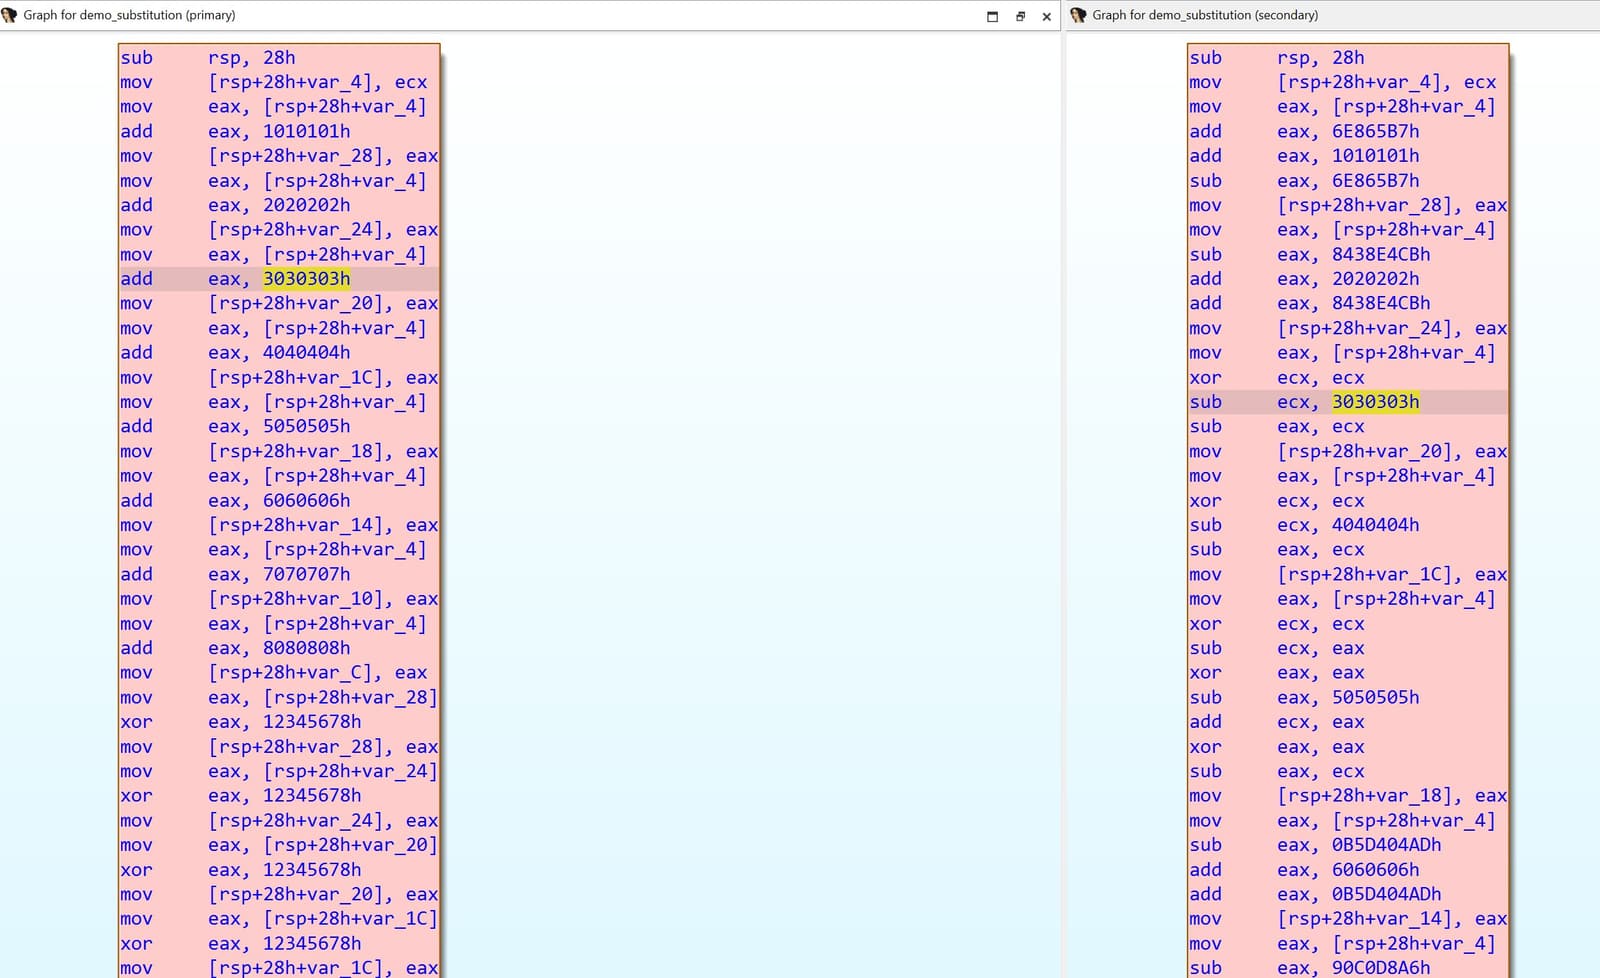
Task: Click 0B5D404ADh sub operand in the secondary graph
Action: pyautogui.click(x=1387, y=845)
